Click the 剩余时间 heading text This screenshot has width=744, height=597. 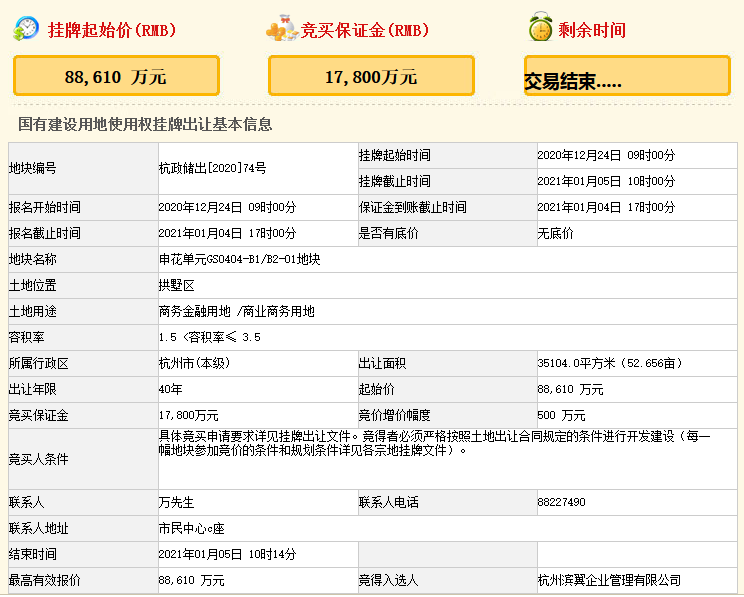pyautogui.click(x=593, y=30)
